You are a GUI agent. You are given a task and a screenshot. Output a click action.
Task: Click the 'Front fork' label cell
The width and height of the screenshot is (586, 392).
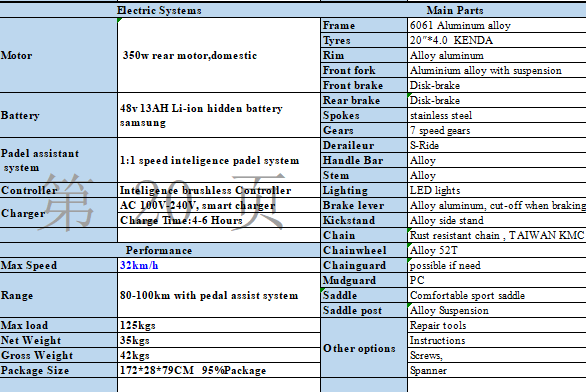coord(364,70)
